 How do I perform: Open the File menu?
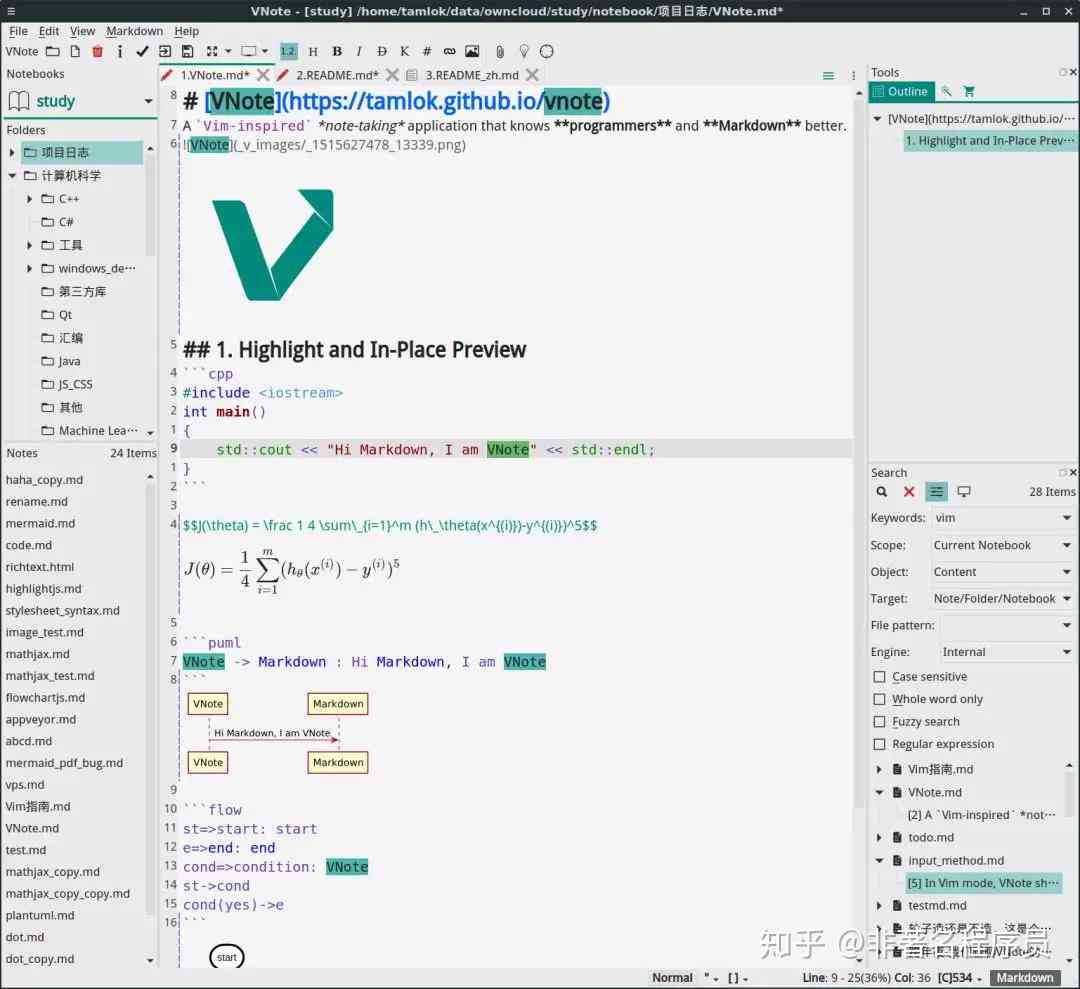18,31
